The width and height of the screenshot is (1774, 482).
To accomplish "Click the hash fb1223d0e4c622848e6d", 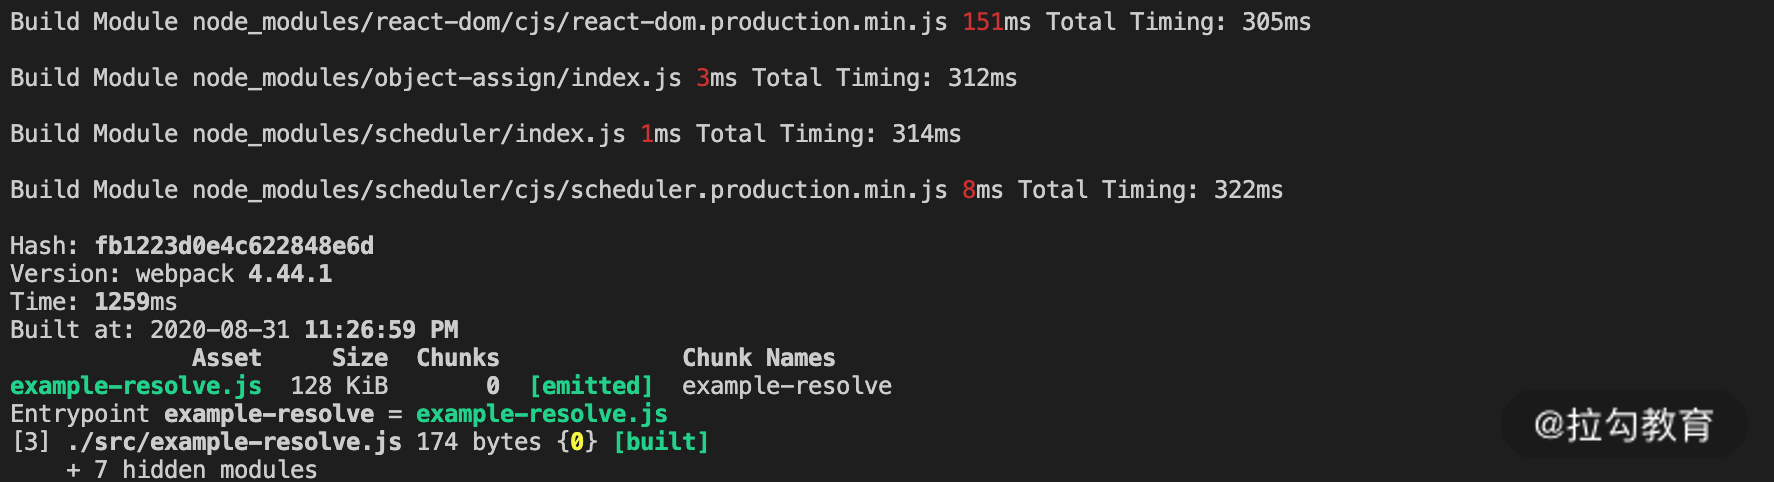I will pyautogui.click(x=234, y=246).
